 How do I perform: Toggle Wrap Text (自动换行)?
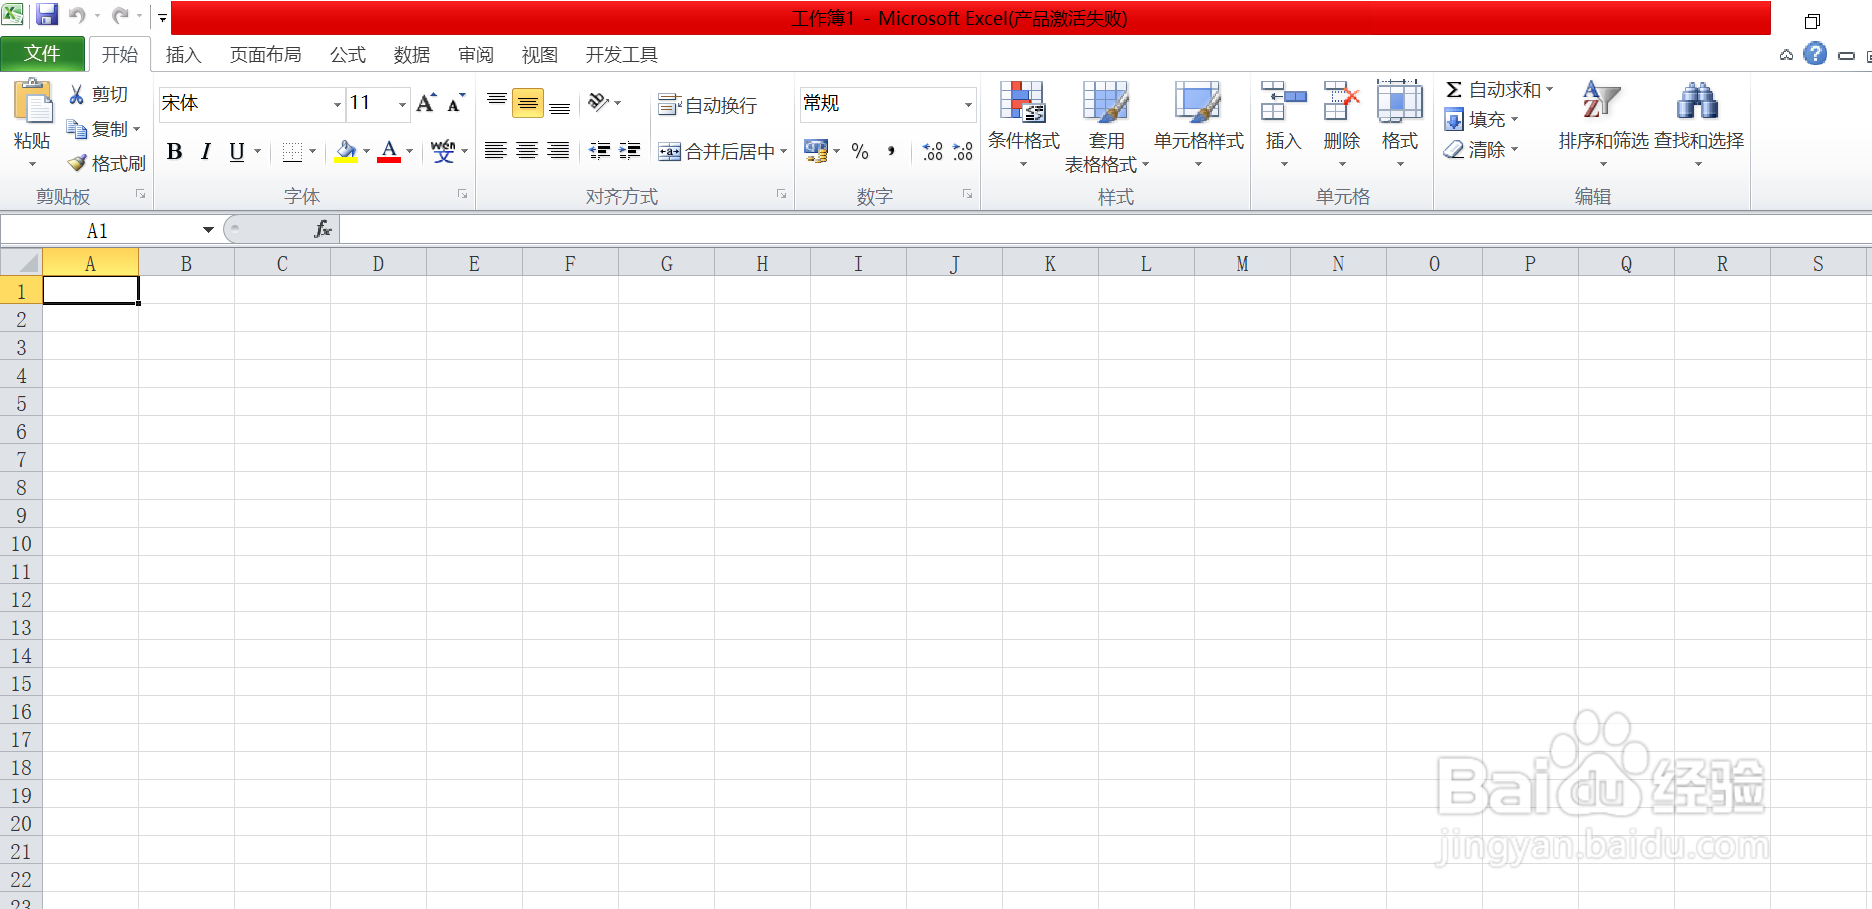point(707,105)
